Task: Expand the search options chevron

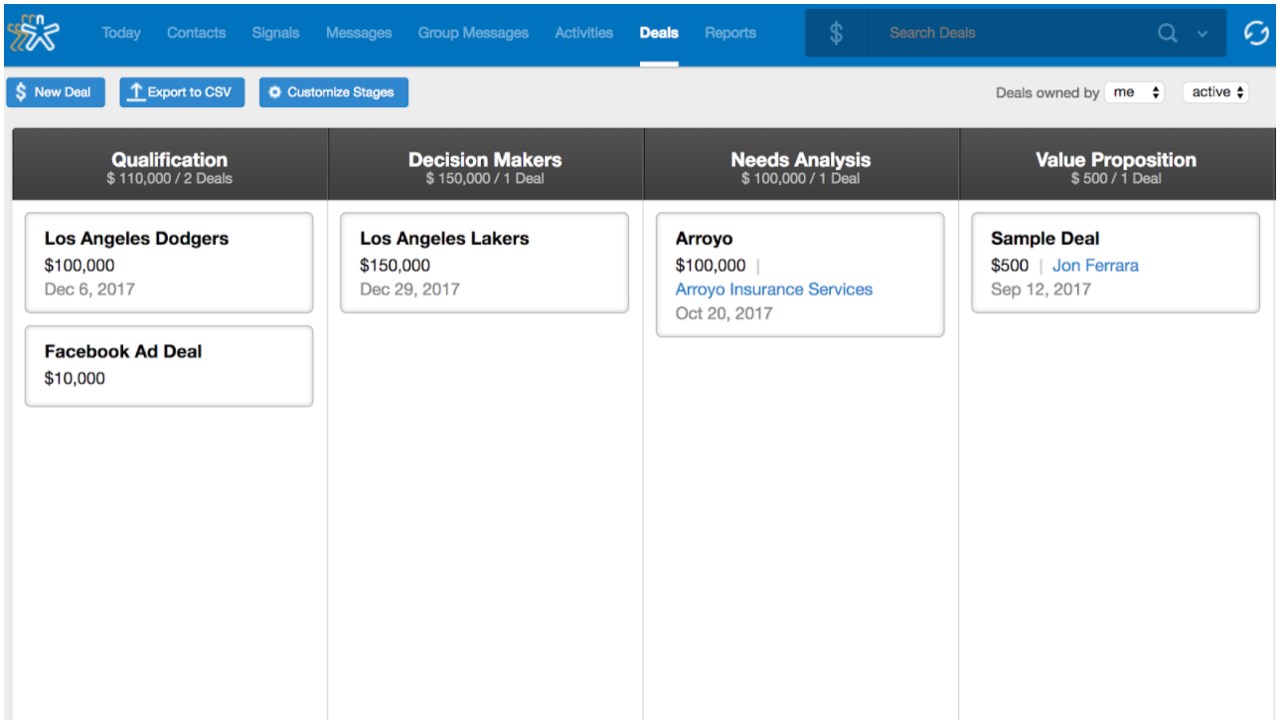Action: (x=1202, y=34)
